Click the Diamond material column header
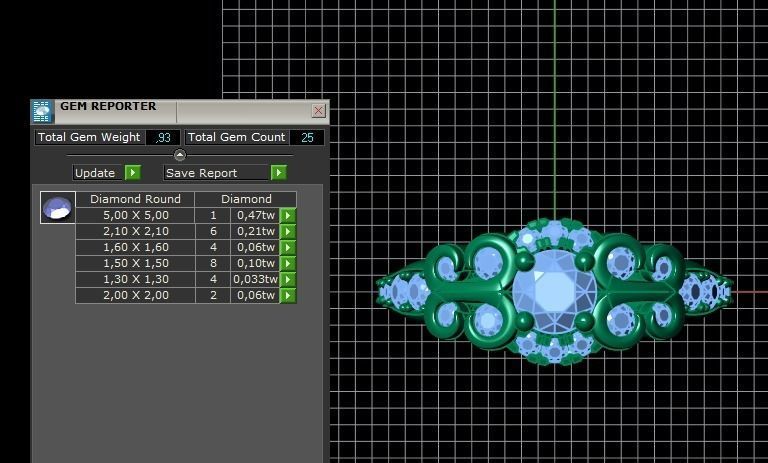The width and height of the screenshot is (768, 463). 246,199
